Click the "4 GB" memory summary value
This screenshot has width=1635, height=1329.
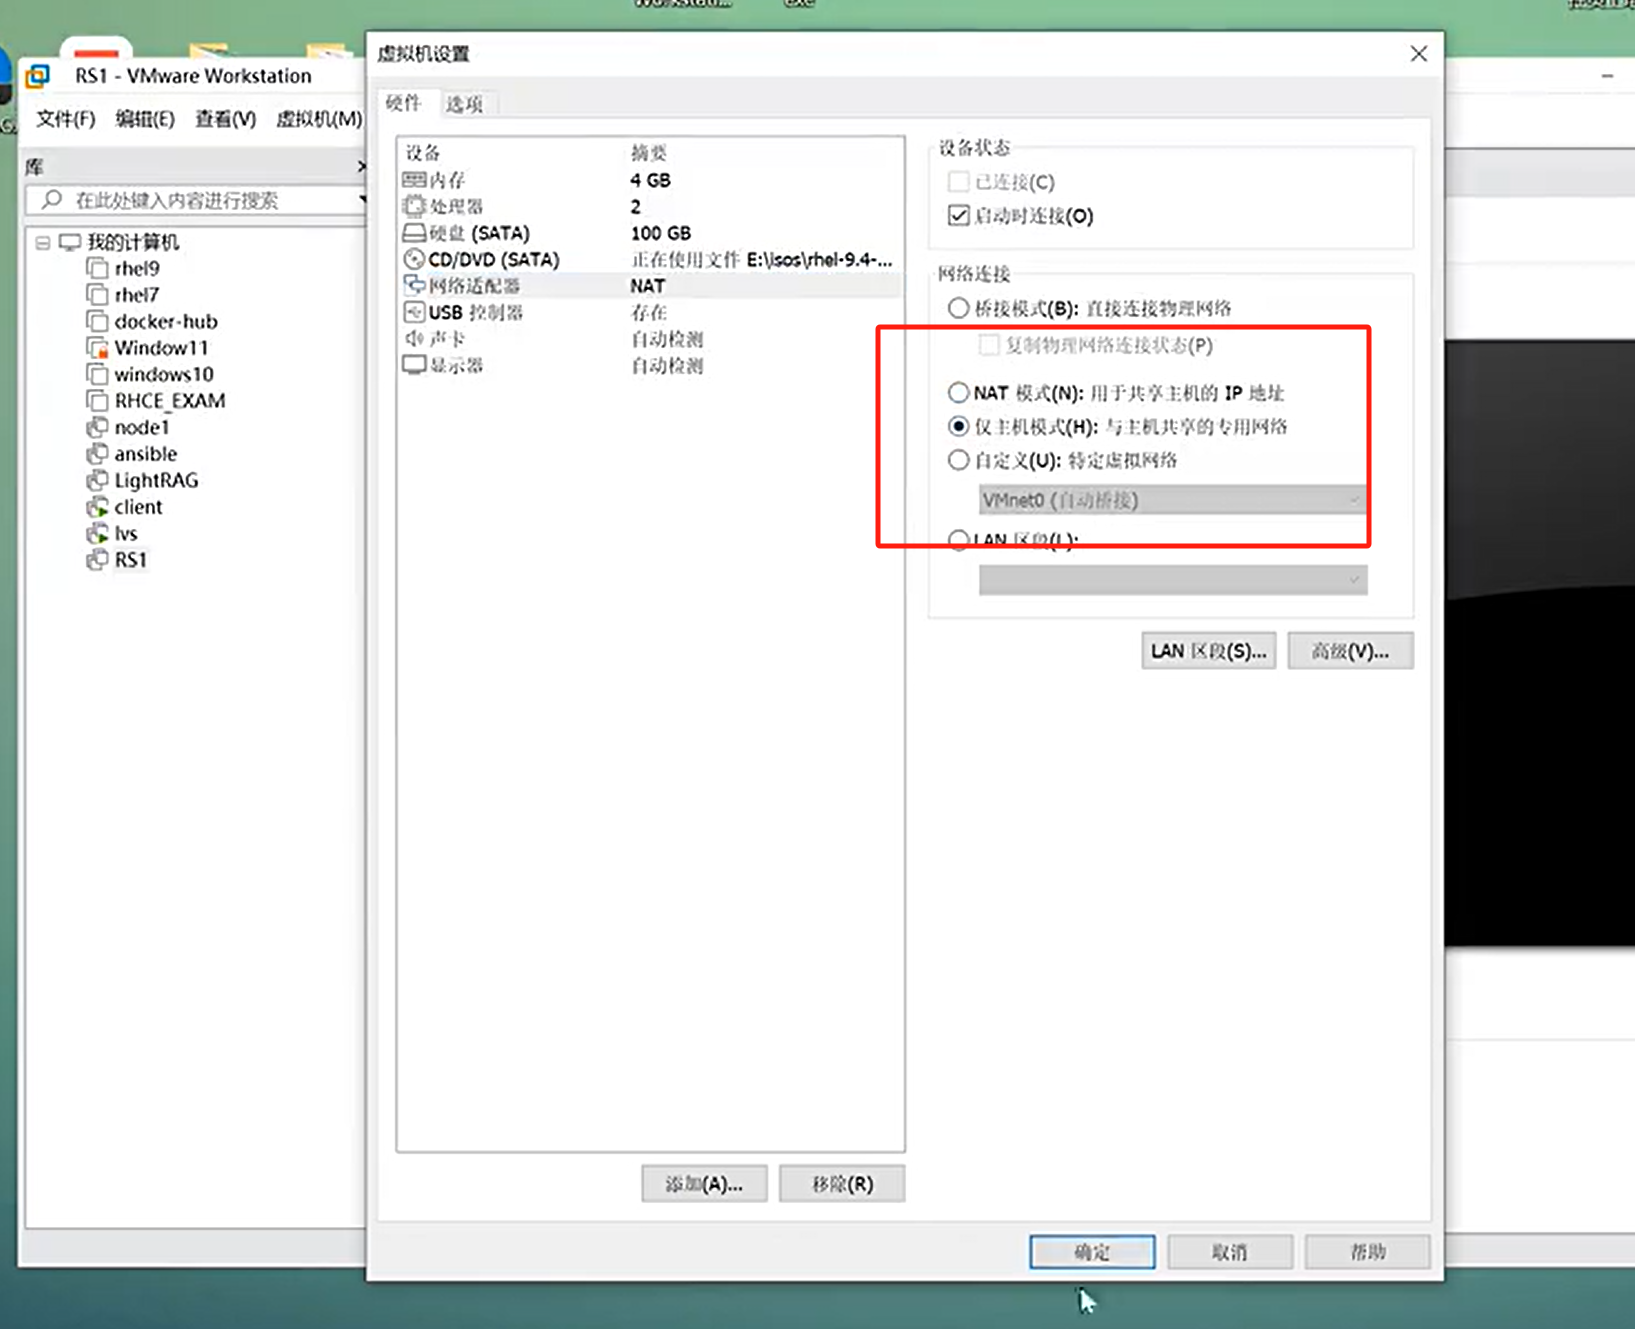coord(650,180)
